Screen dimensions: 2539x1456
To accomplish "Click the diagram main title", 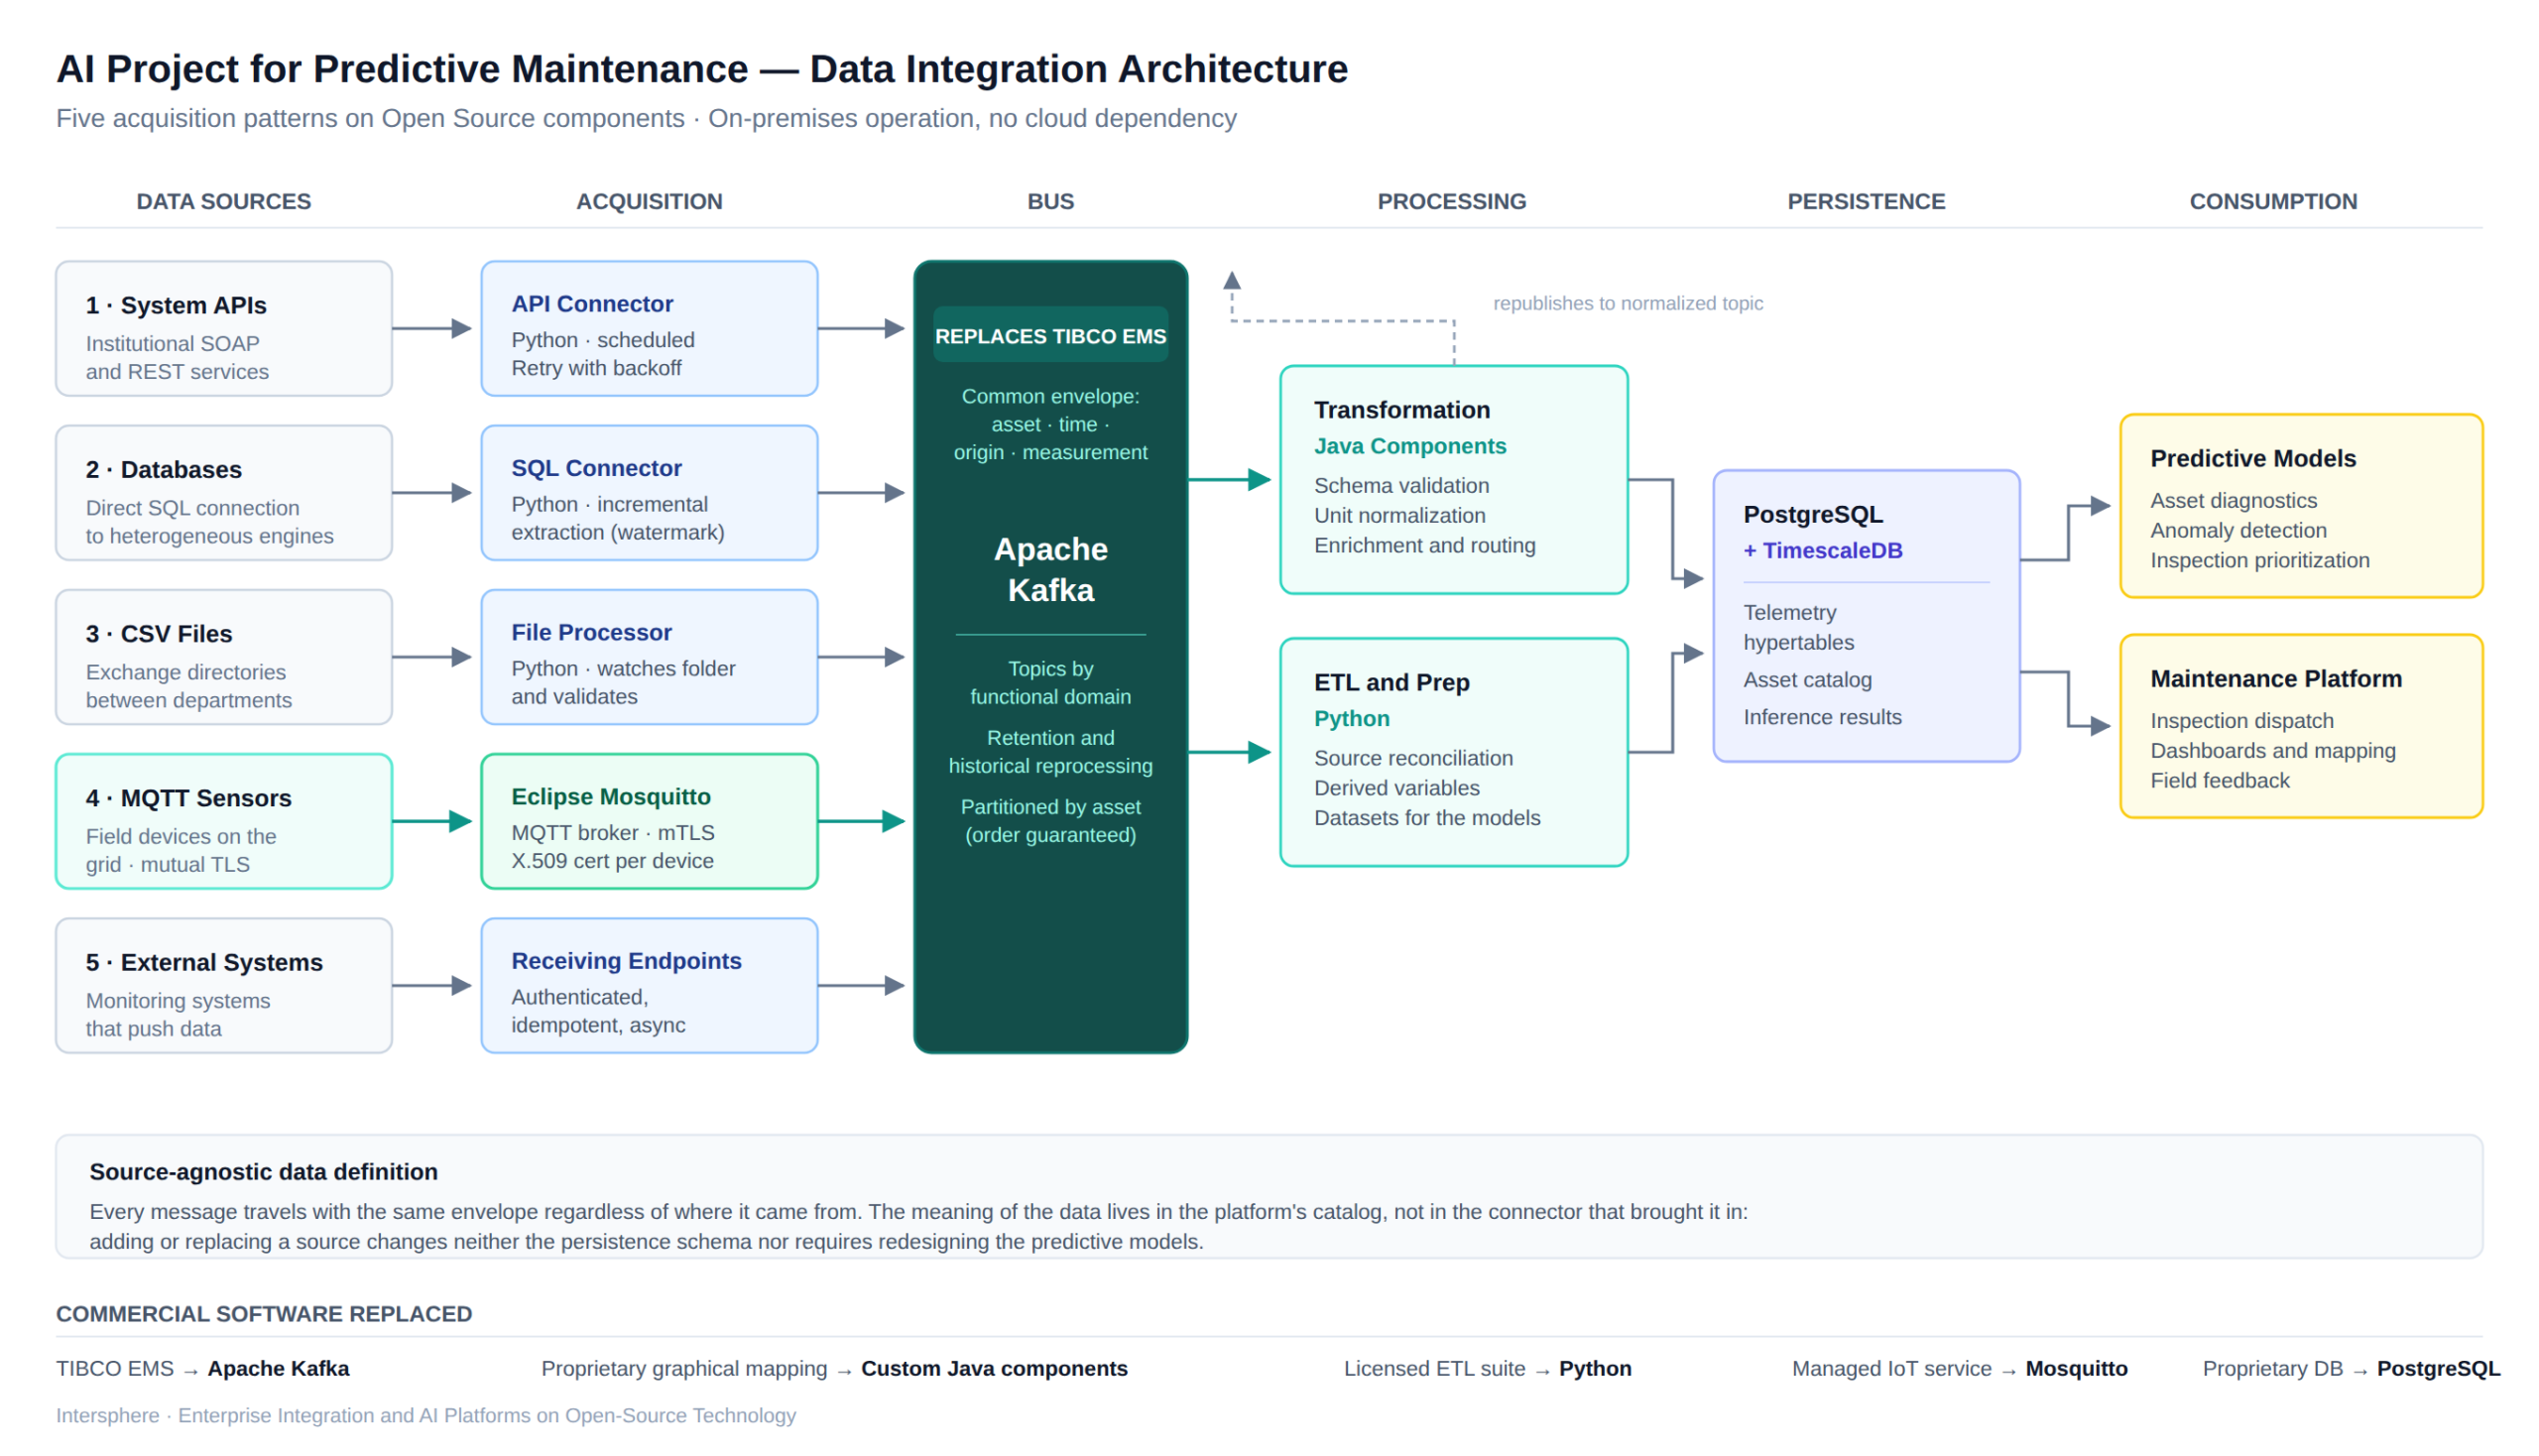I will pyautogui.click(x=702, y=68).
